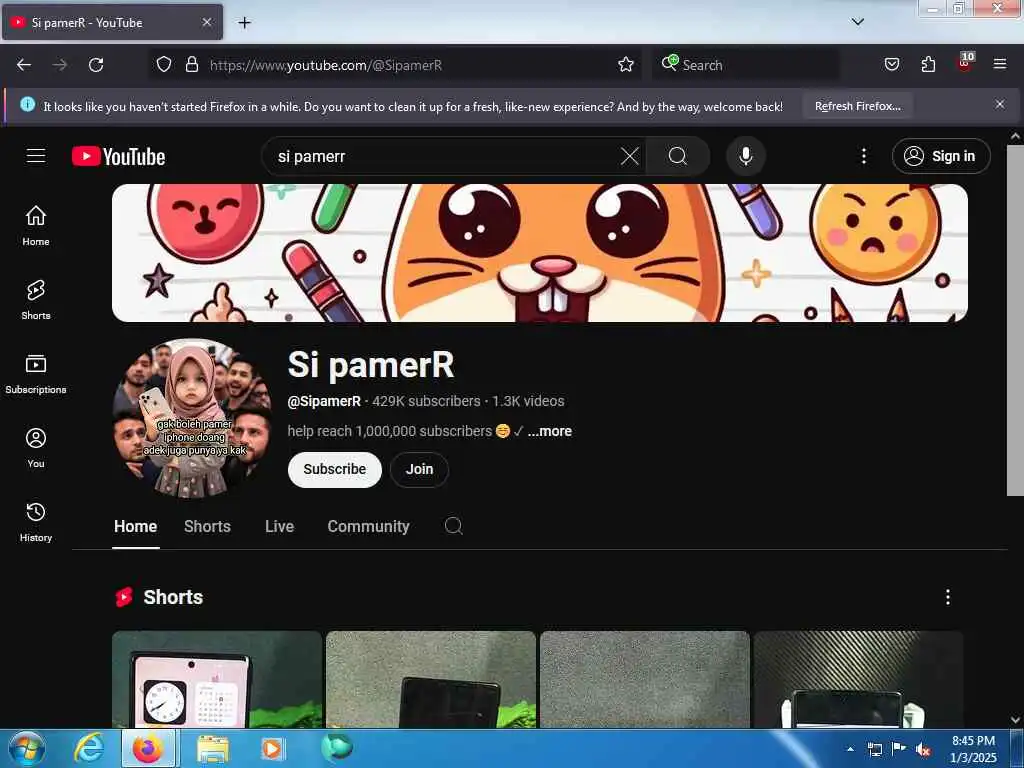Viewport: 1024px width, 768px height.
Task: Click the taskbar clock showing 8:45 PM
Action: coord(973,749)
